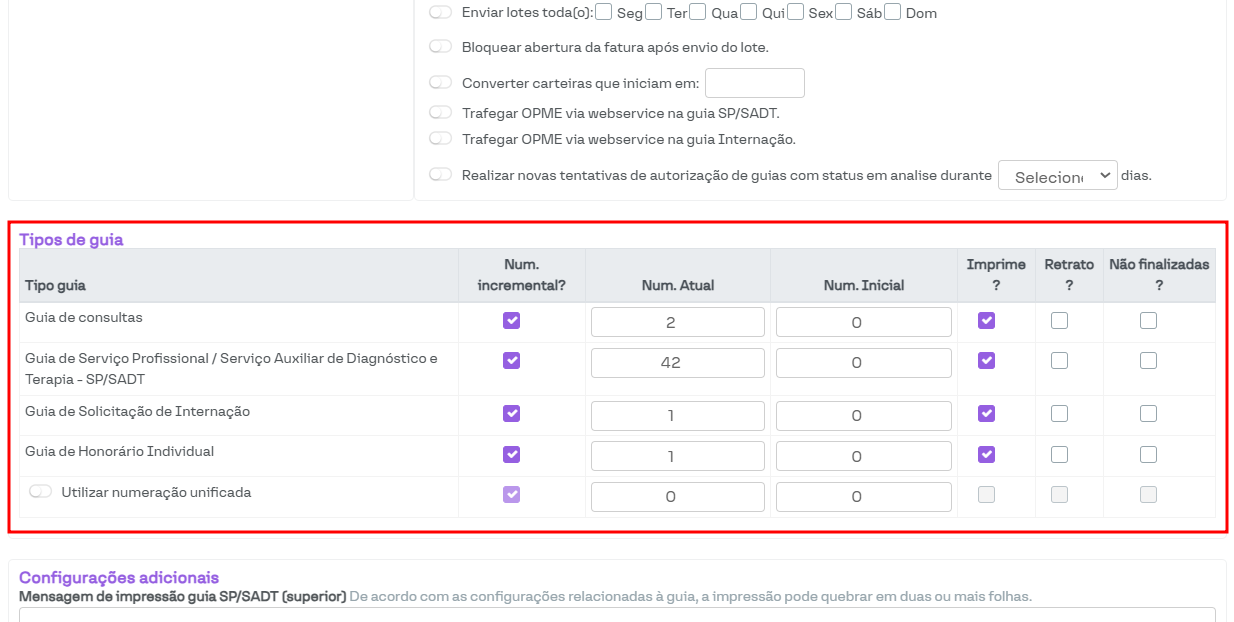Image resolution: width=1234 pixels, height=622 pixels.
Task: Click the 'Converter carteiras' text input field
Action: [754, 83]
